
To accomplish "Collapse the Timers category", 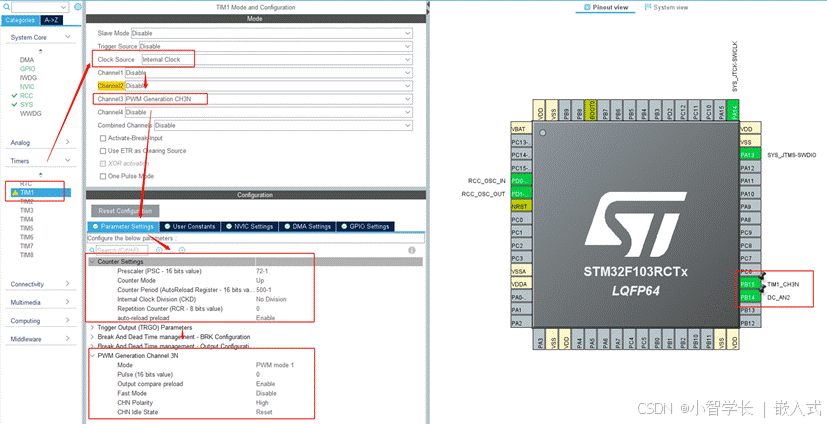I will tap(68, 160).
